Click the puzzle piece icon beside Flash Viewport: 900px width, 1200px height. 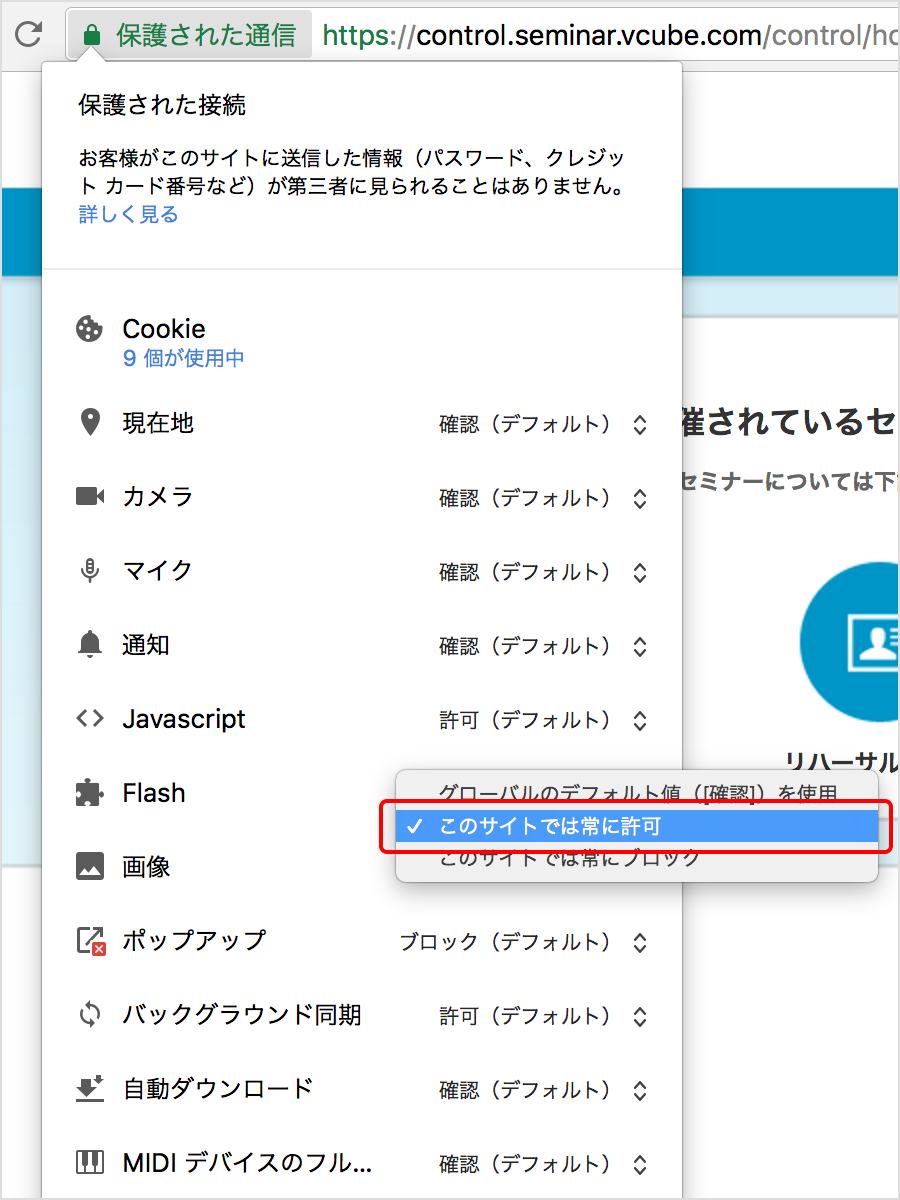point(90,793)
